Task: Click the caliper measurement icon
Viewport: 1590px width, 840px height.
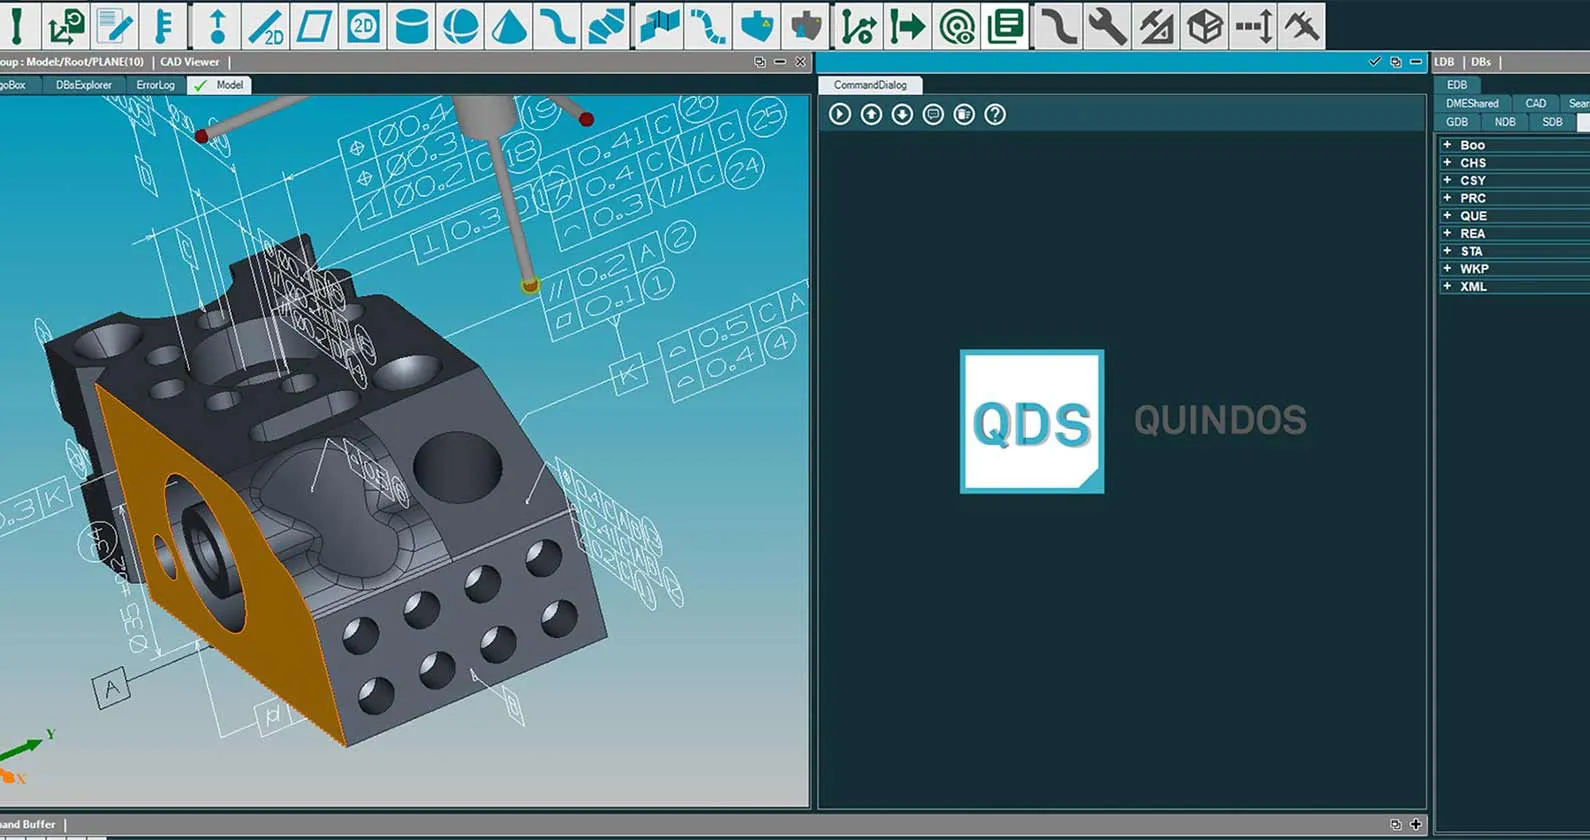Action: click(x=1302, y=26)
